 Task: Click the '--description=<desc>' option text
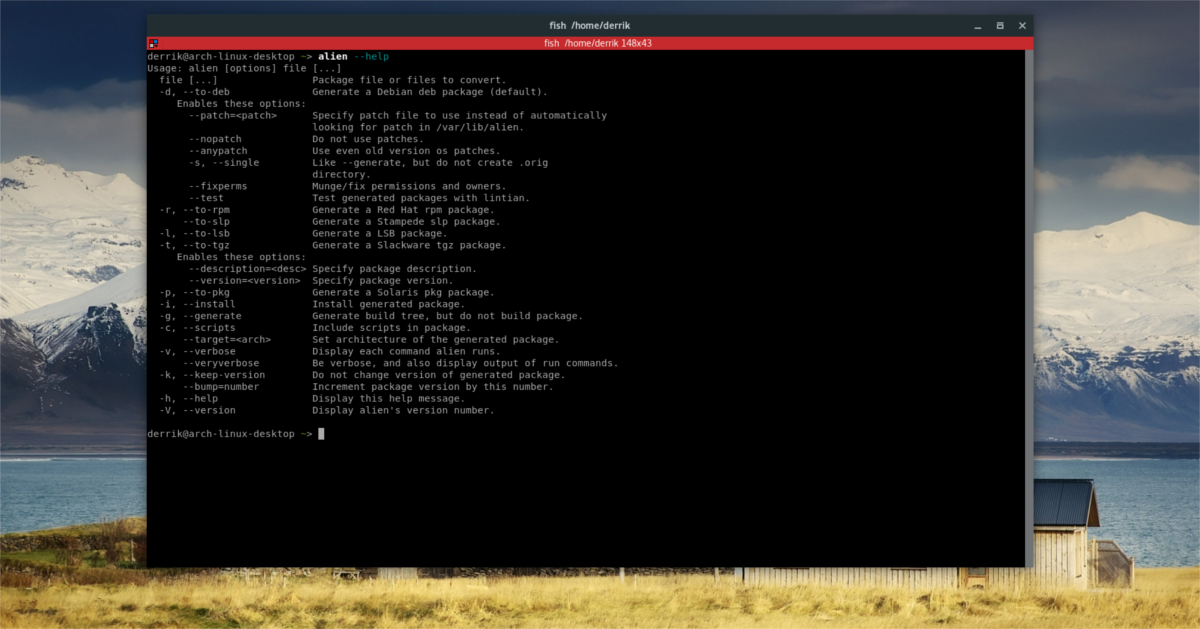247,268
